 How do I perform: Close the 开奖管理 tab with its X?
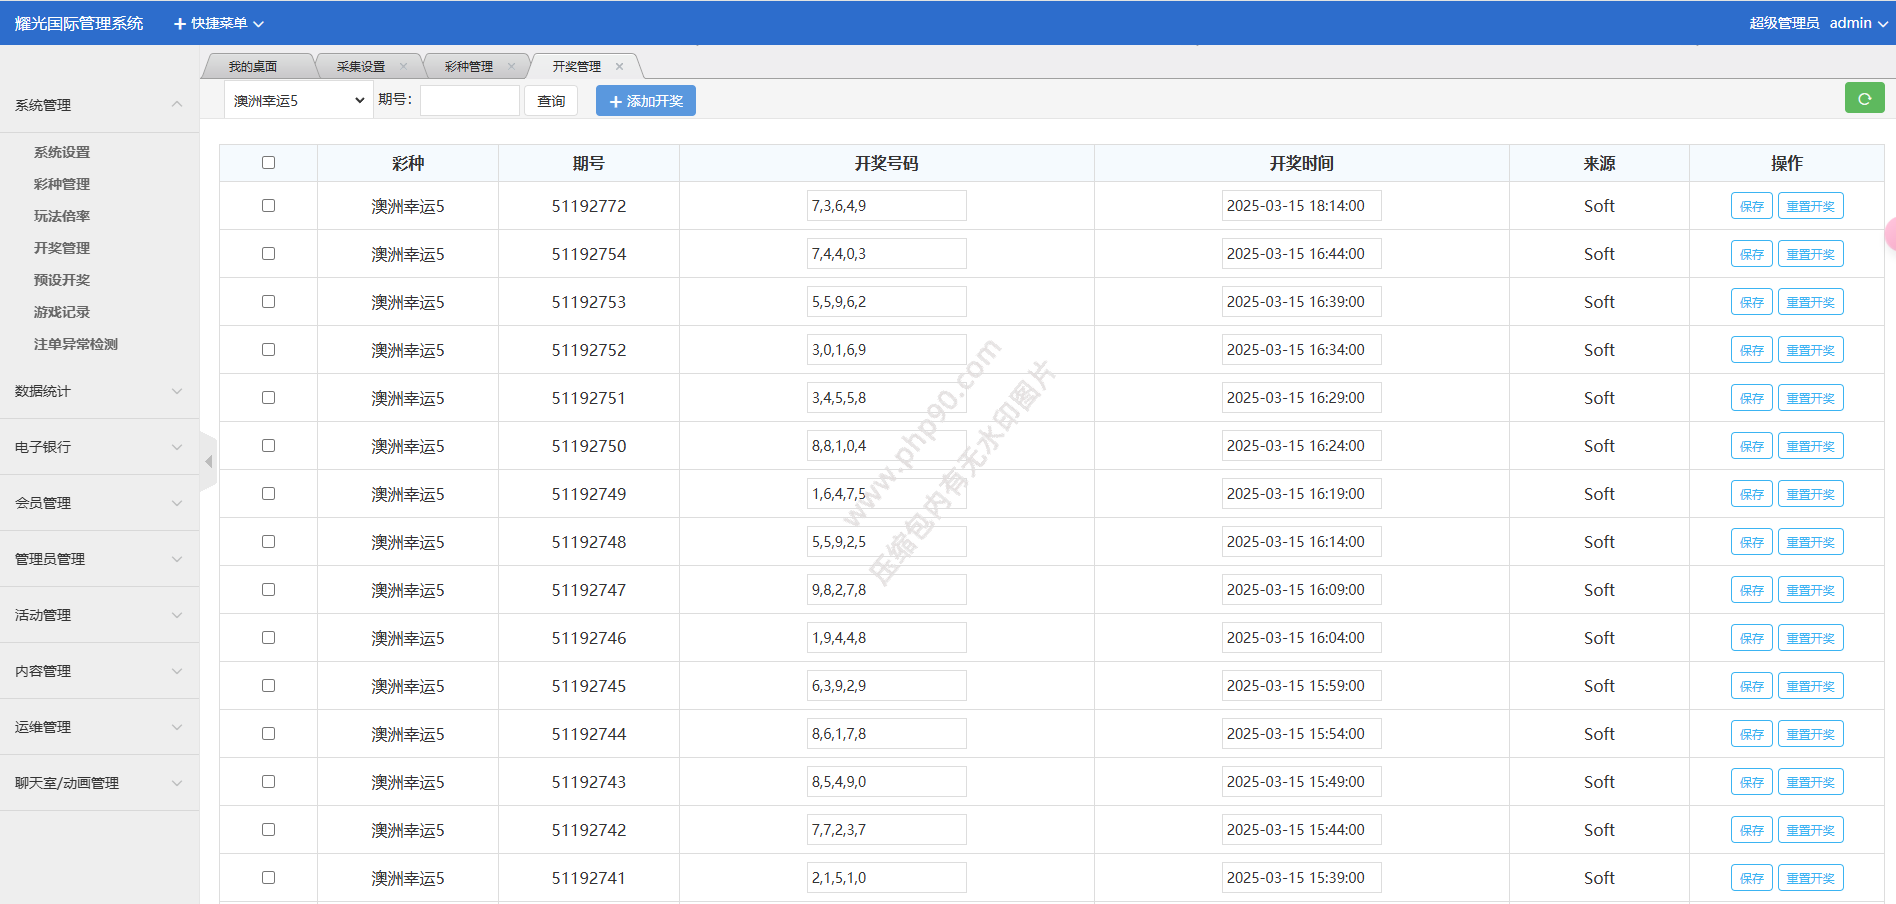619,67
